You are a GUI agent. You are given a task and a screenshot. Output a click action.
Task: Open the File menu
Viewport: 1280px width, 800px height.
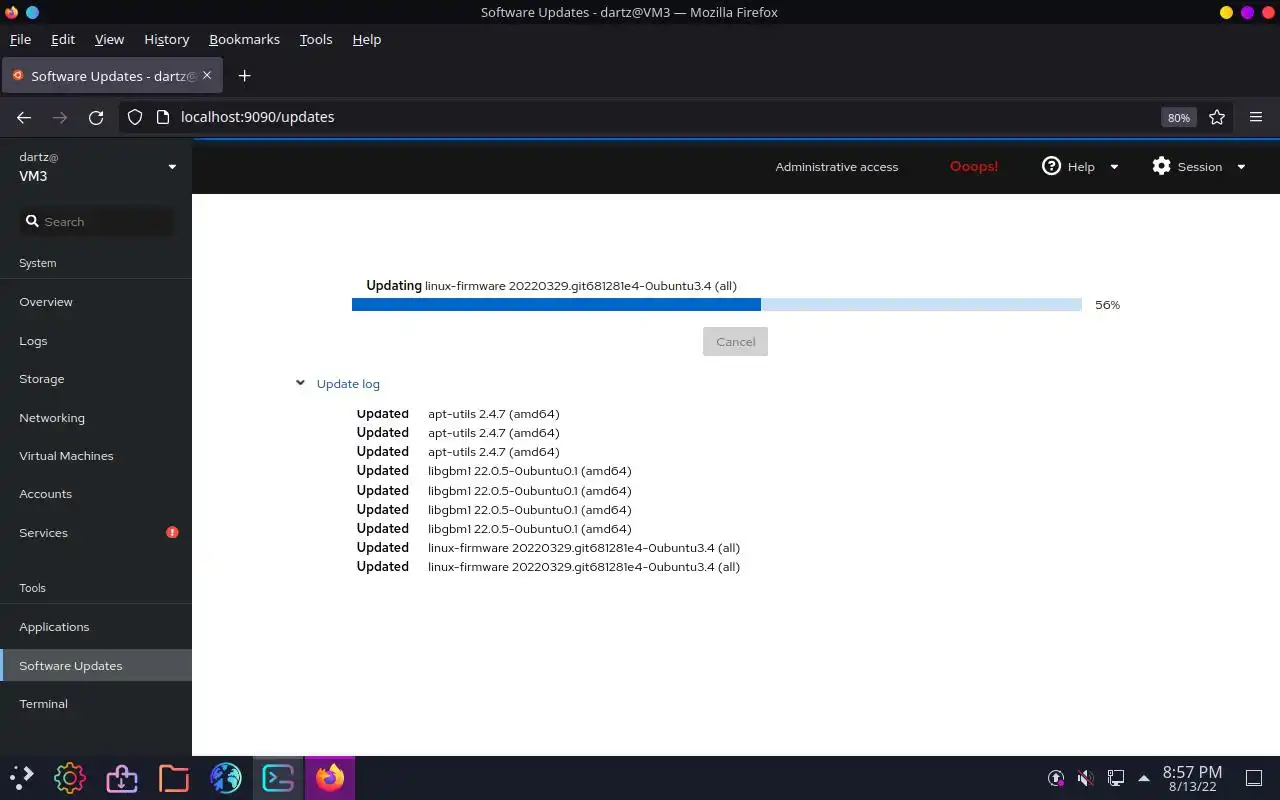coord(20,39)
